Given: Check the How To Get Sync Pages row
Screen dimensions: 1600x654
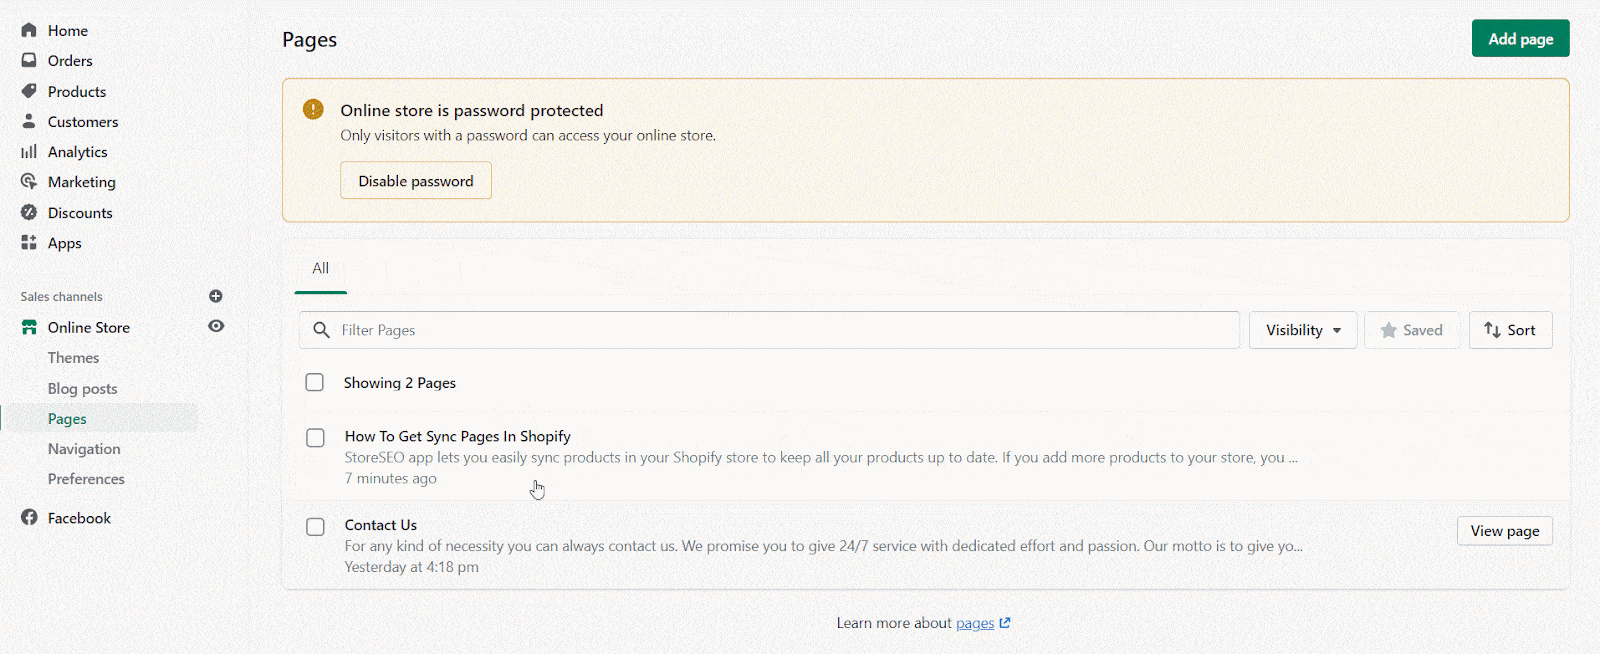Looking at the screenshot, I should click(315, 437).
